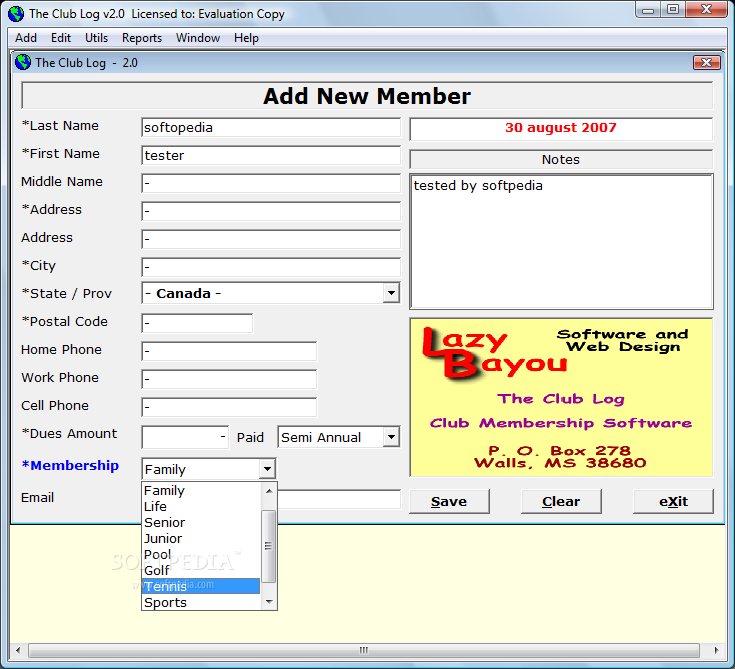Open the Add menu

[x=26, y=38]
